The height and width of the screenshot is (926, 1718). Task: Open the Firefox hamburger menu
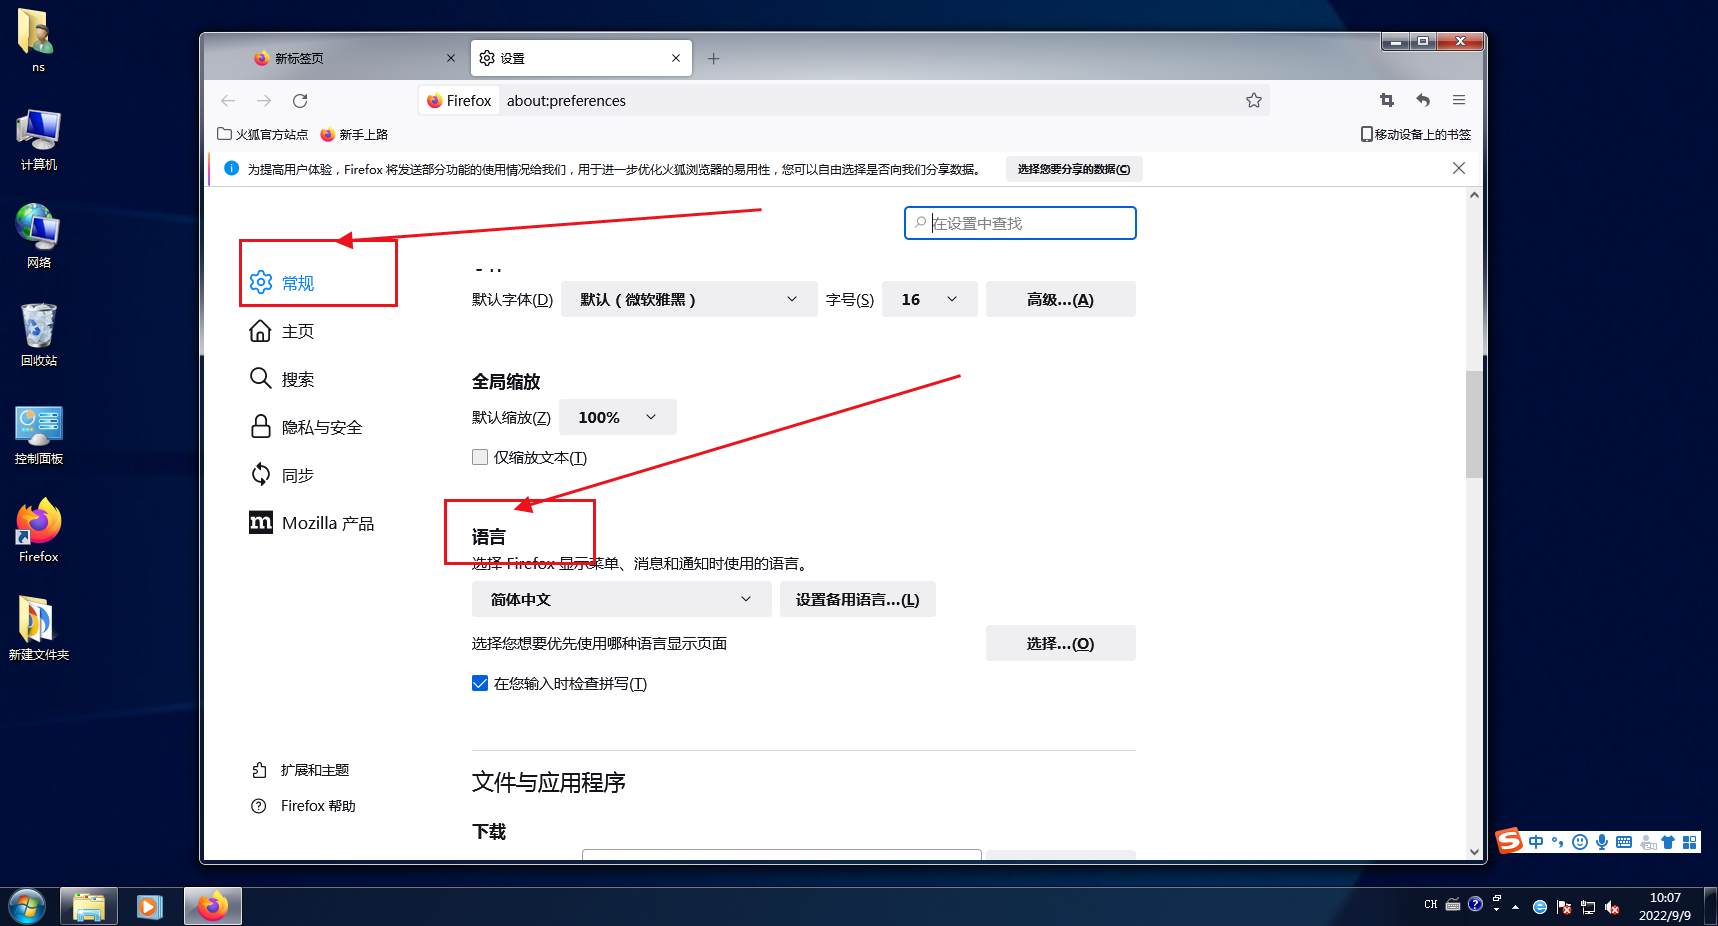coord(1459,100)
